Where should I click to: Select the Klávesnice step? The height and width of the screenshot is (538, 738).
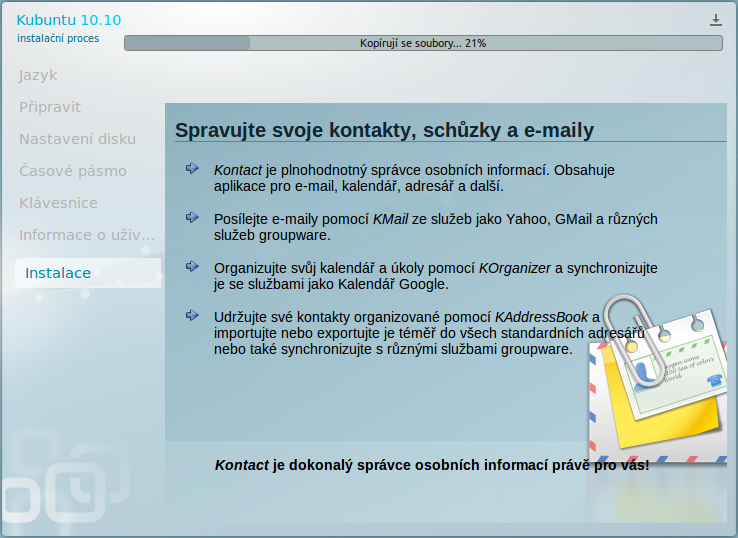click(x=58, y=203)
